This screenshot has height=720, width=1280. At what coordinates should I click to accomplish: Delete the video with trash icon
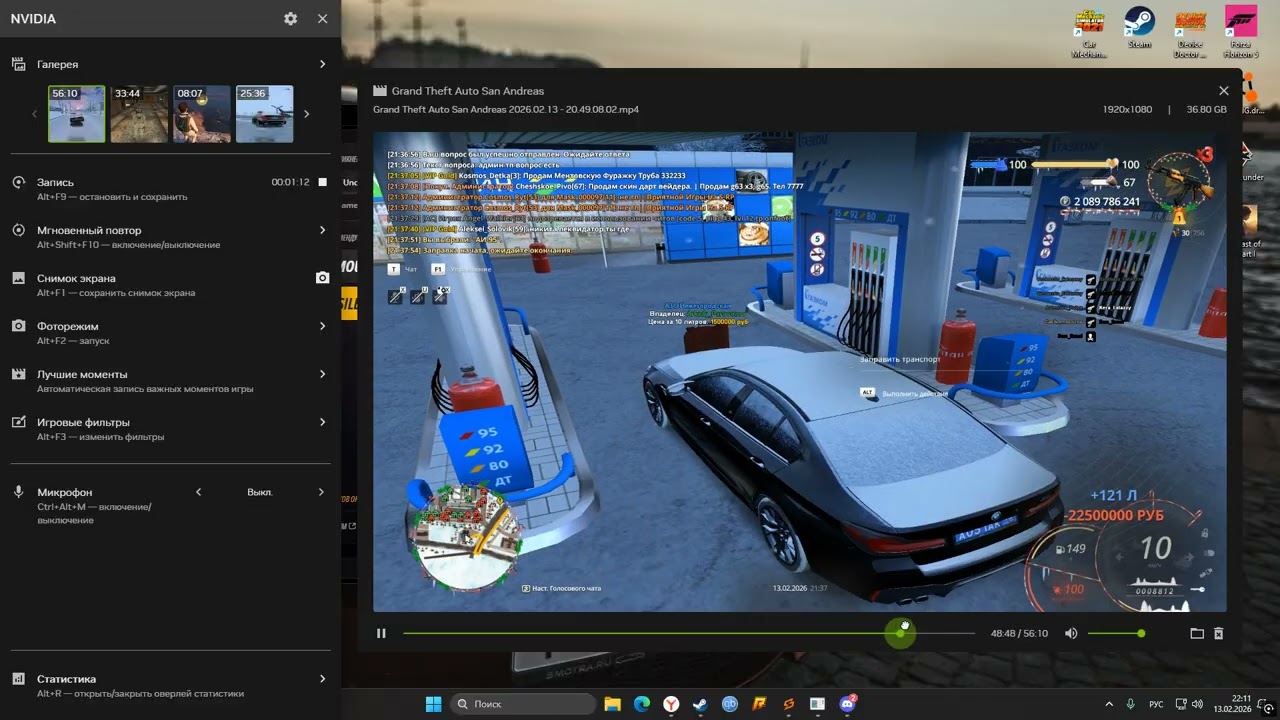[x=1218, y=633]
